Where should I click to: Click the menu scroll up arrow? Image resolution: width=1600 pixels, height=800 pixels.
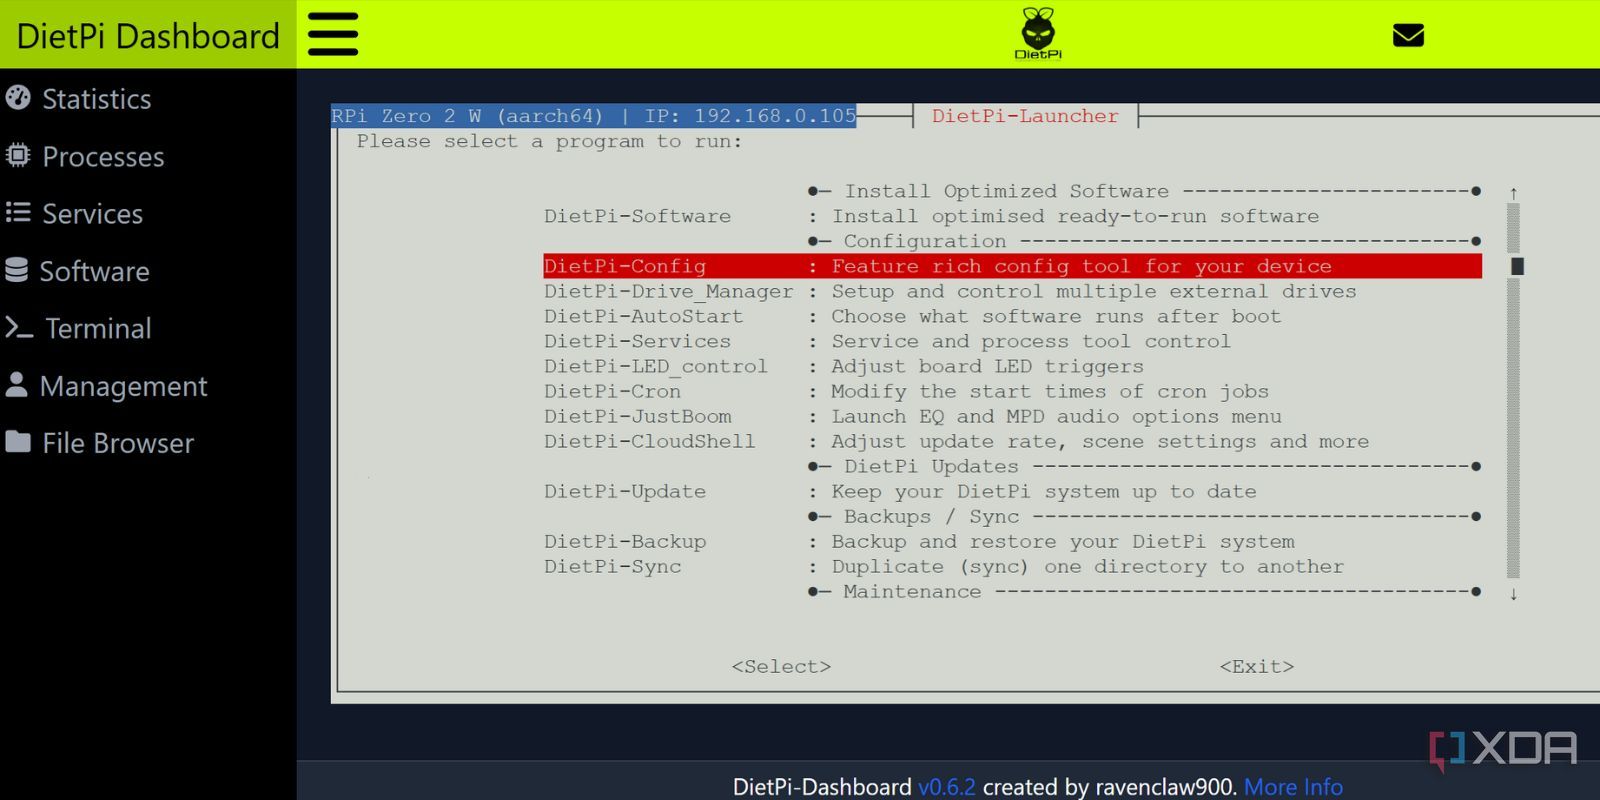(1514, 192)
